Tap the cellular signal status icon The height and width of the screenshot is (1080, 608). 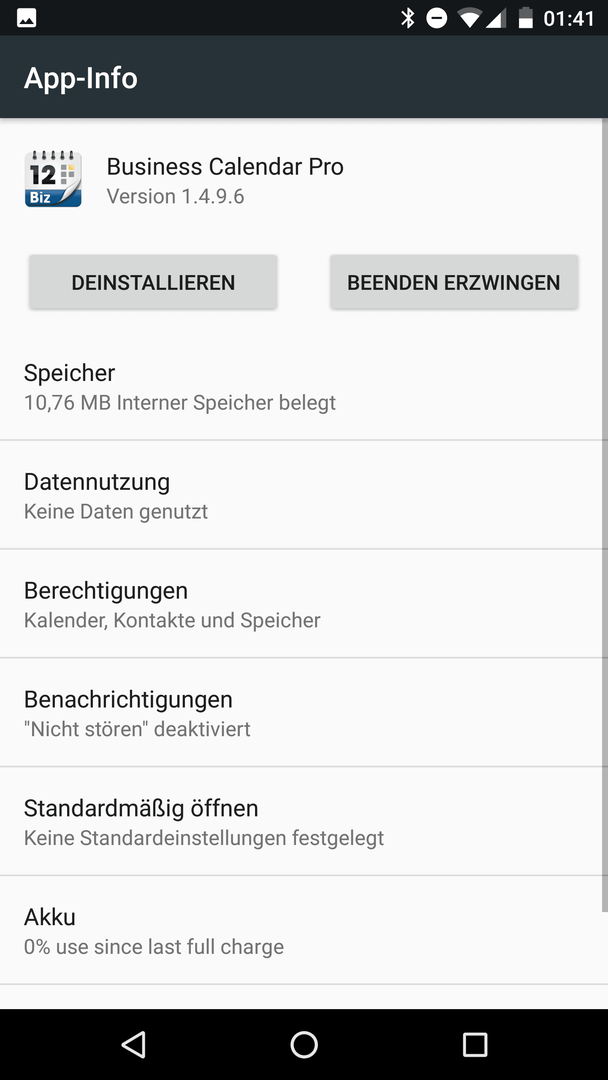[x=496, y=19]
